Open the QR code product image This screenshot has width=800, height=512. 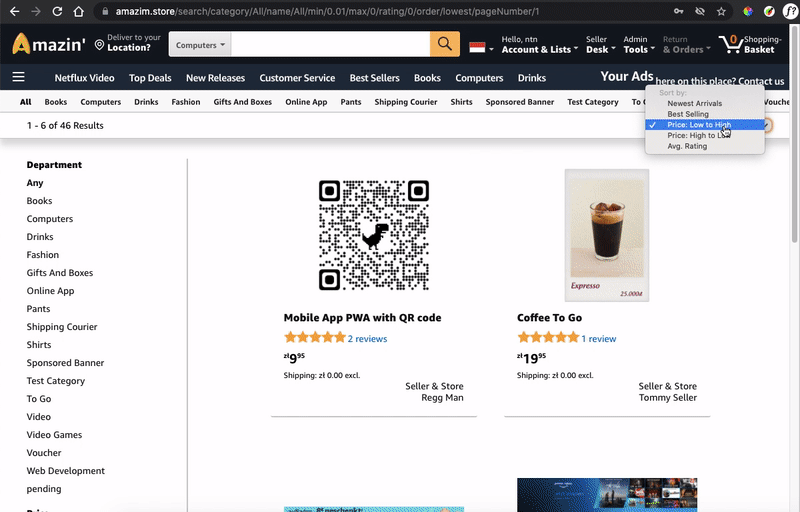(x=374, y=235)
